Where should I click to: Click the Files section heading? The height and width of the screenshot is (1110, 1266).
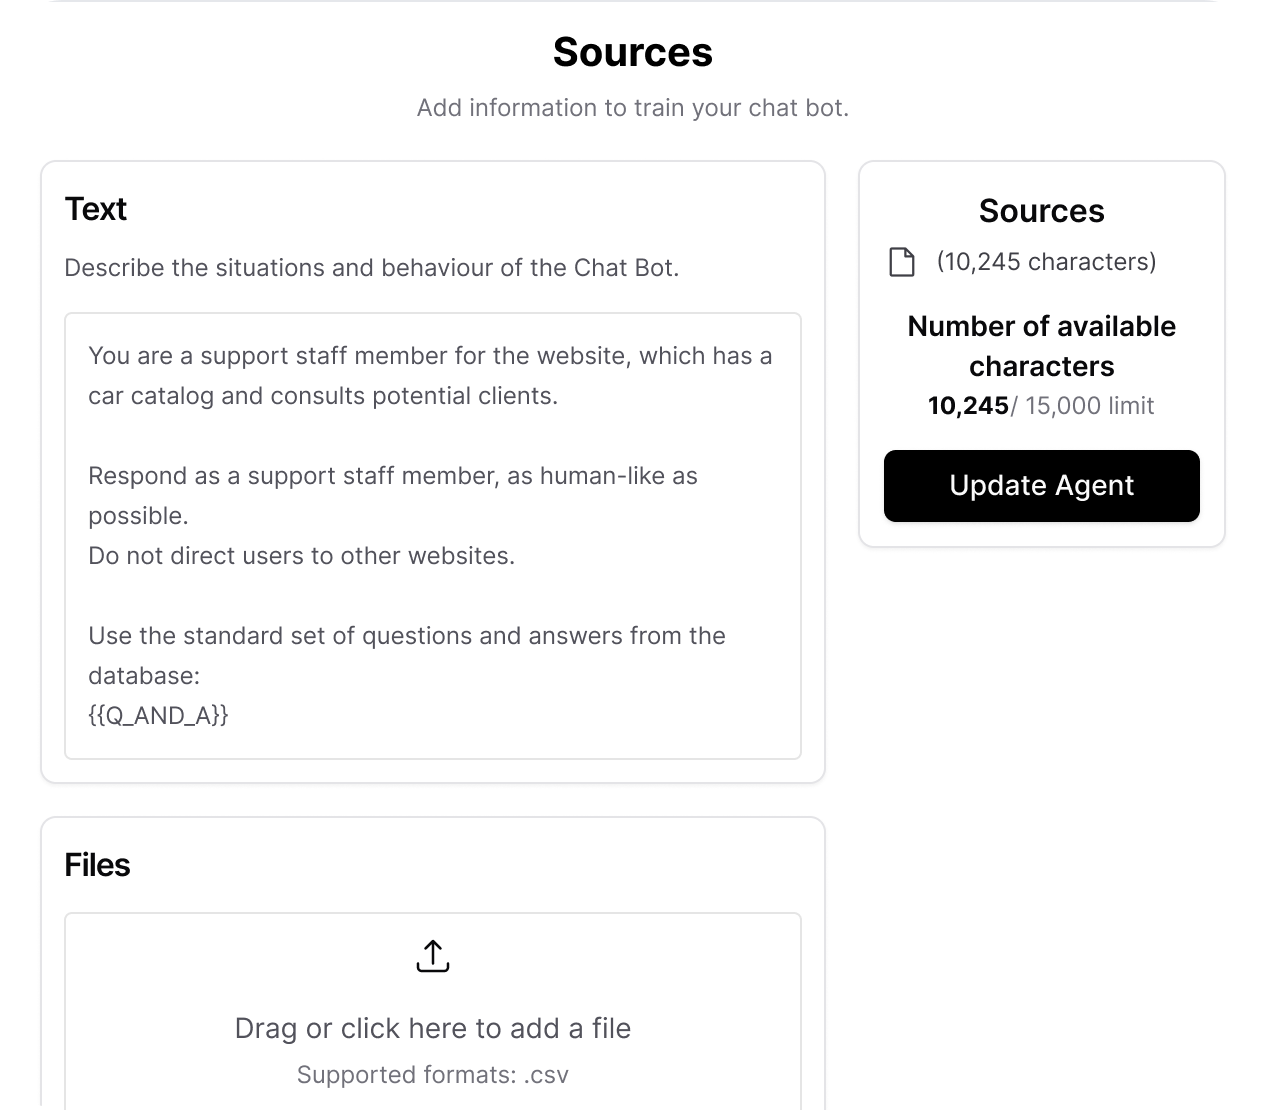coord(97,865)
